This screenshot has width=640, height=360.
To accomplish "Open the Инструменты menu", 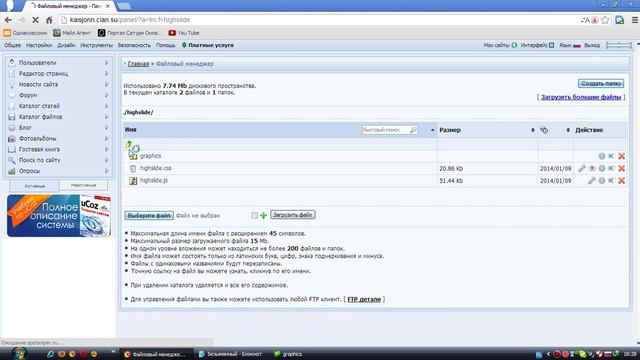I will [96, 45].
